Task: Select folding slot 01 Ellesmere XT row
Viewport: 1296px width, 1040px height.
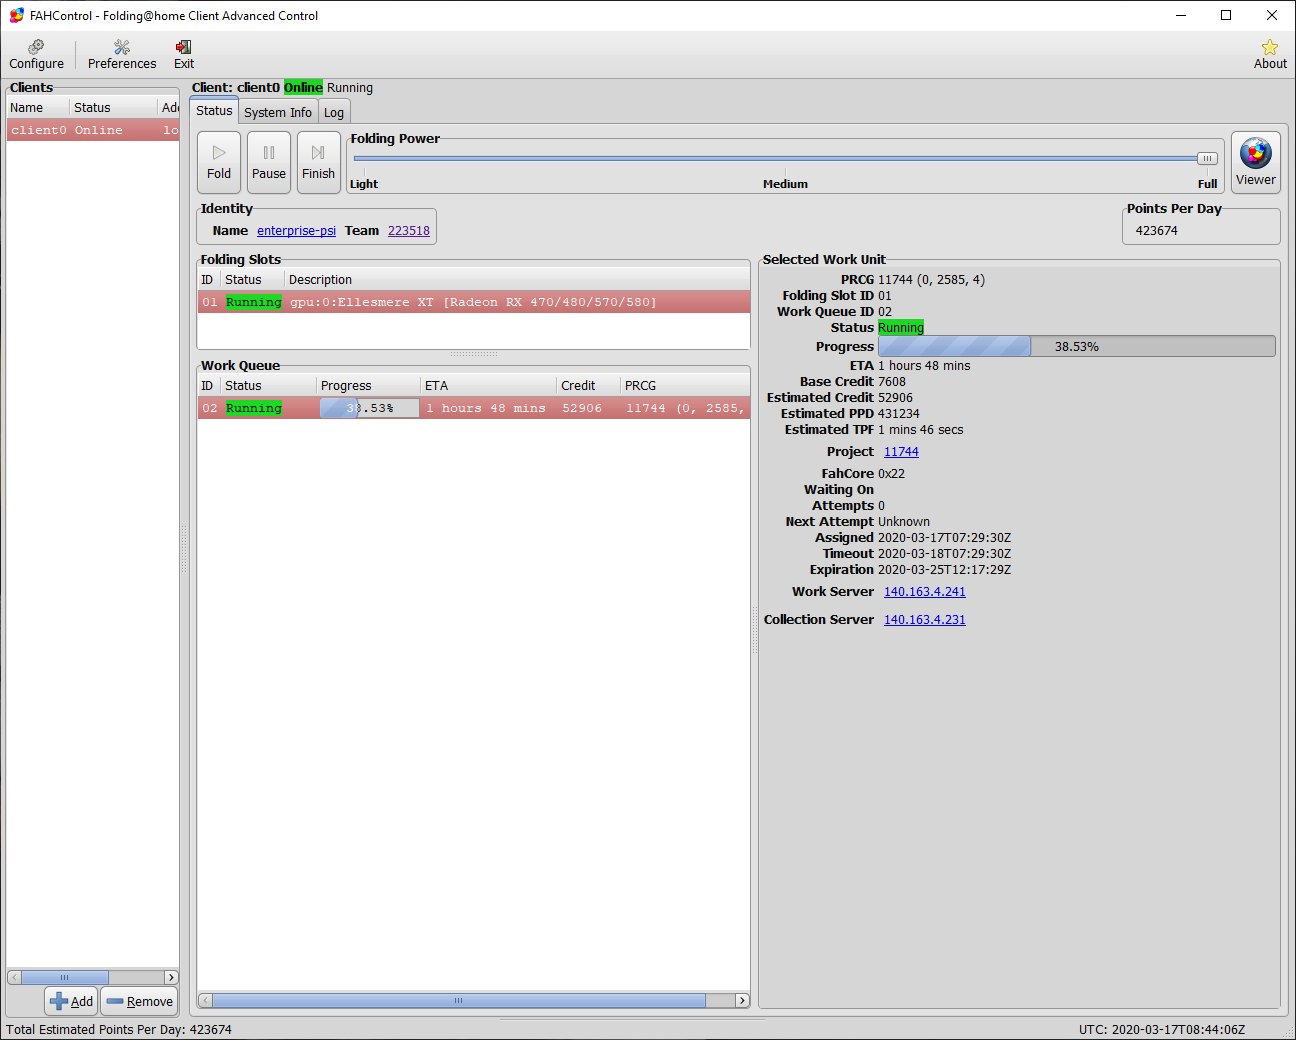Action: point(474,302)
